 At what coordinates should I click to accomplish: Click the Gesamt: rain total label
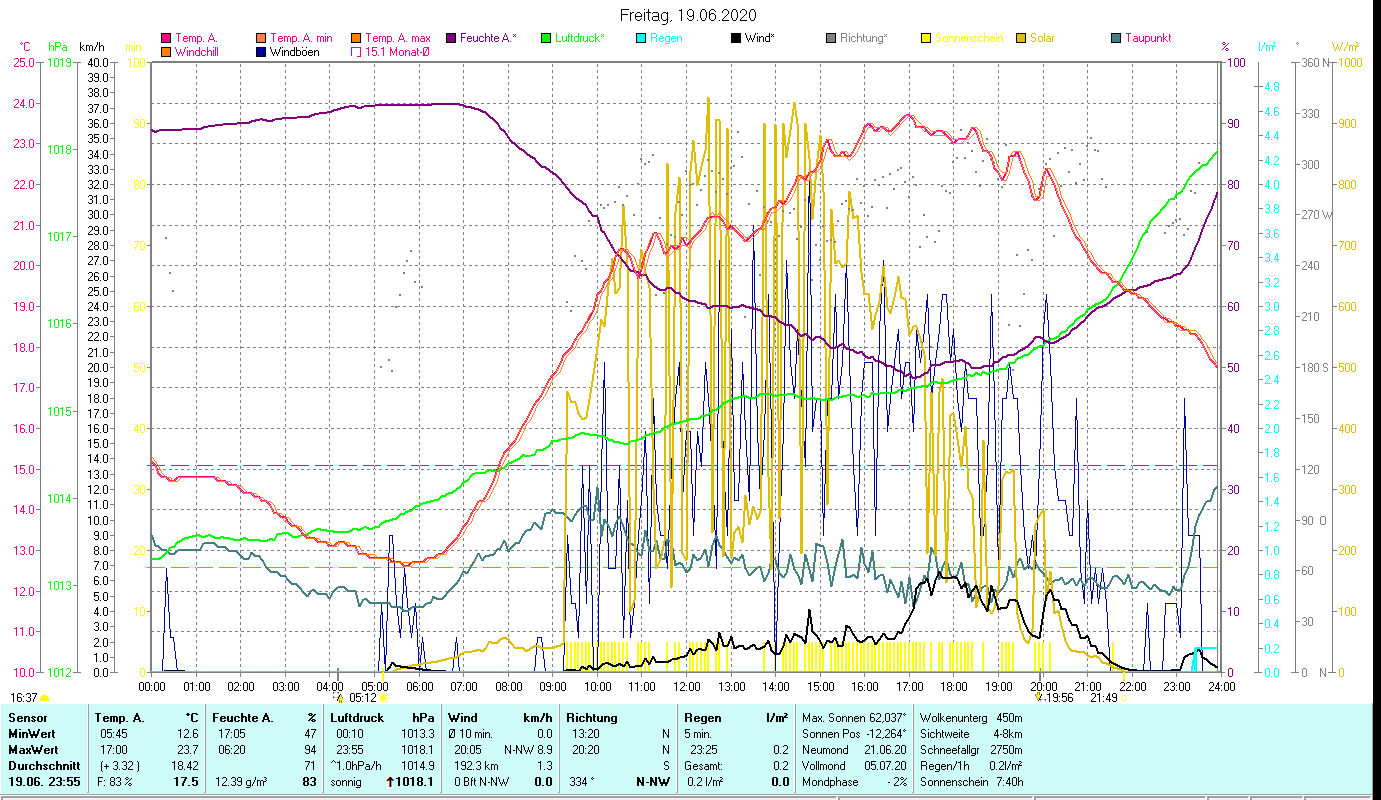pos(704,766)
